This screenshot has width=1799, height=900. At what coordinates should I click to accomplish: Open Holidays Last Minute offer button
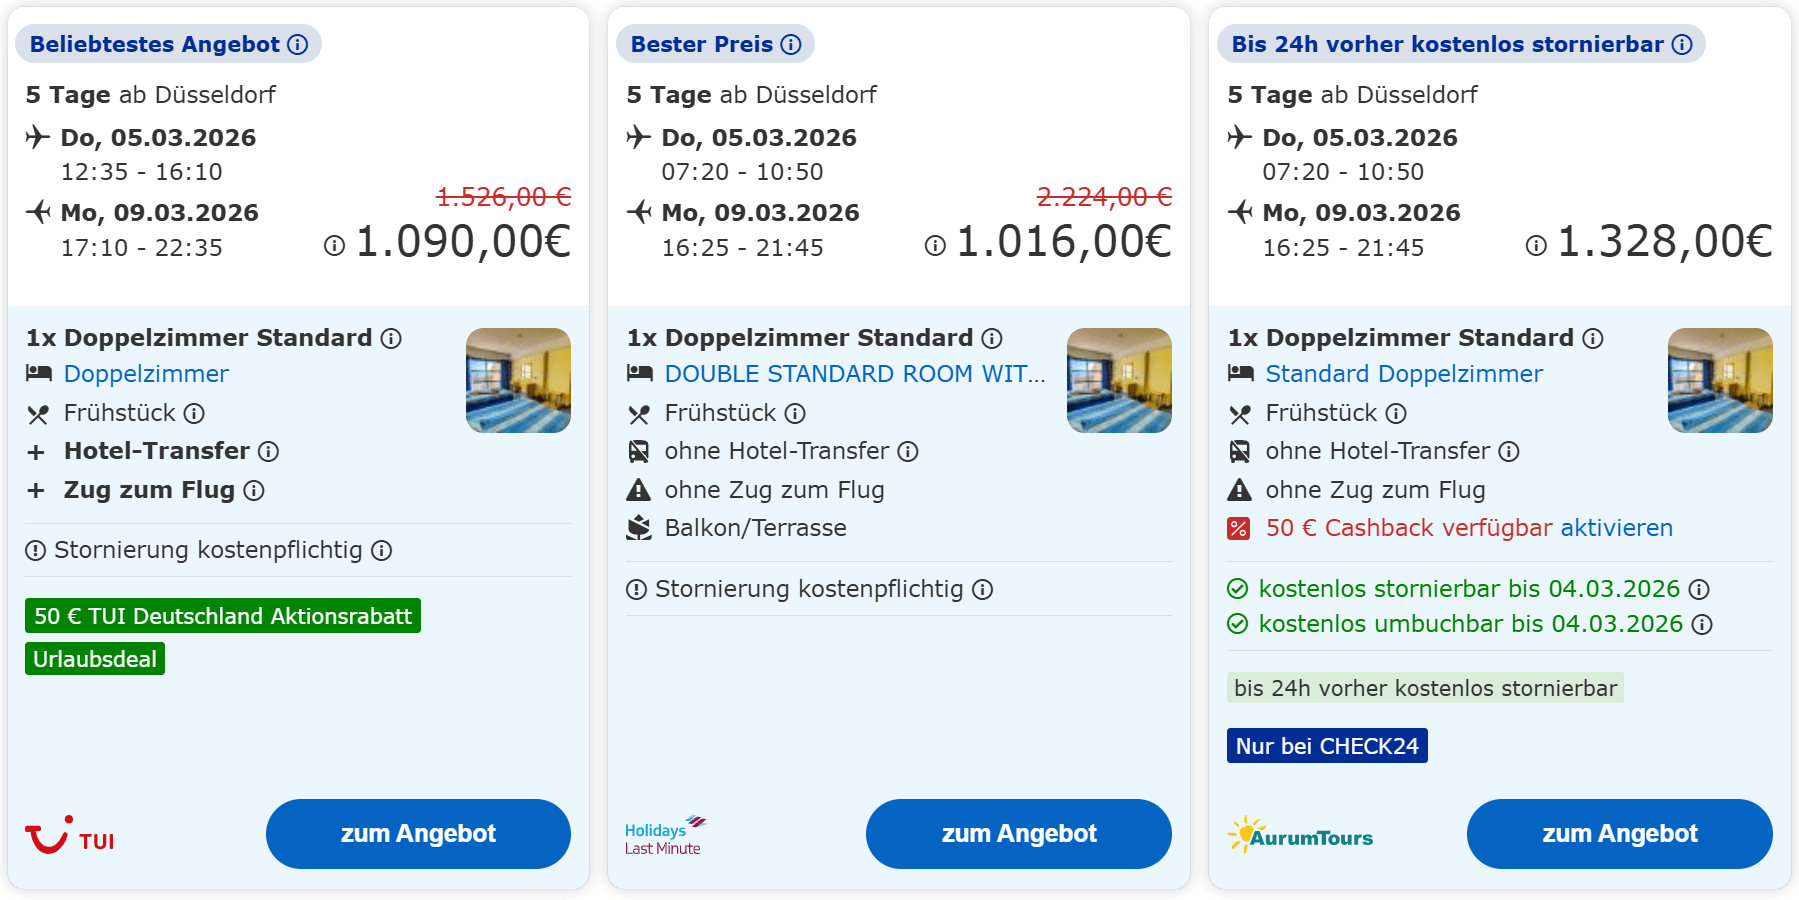(1018, 834)
